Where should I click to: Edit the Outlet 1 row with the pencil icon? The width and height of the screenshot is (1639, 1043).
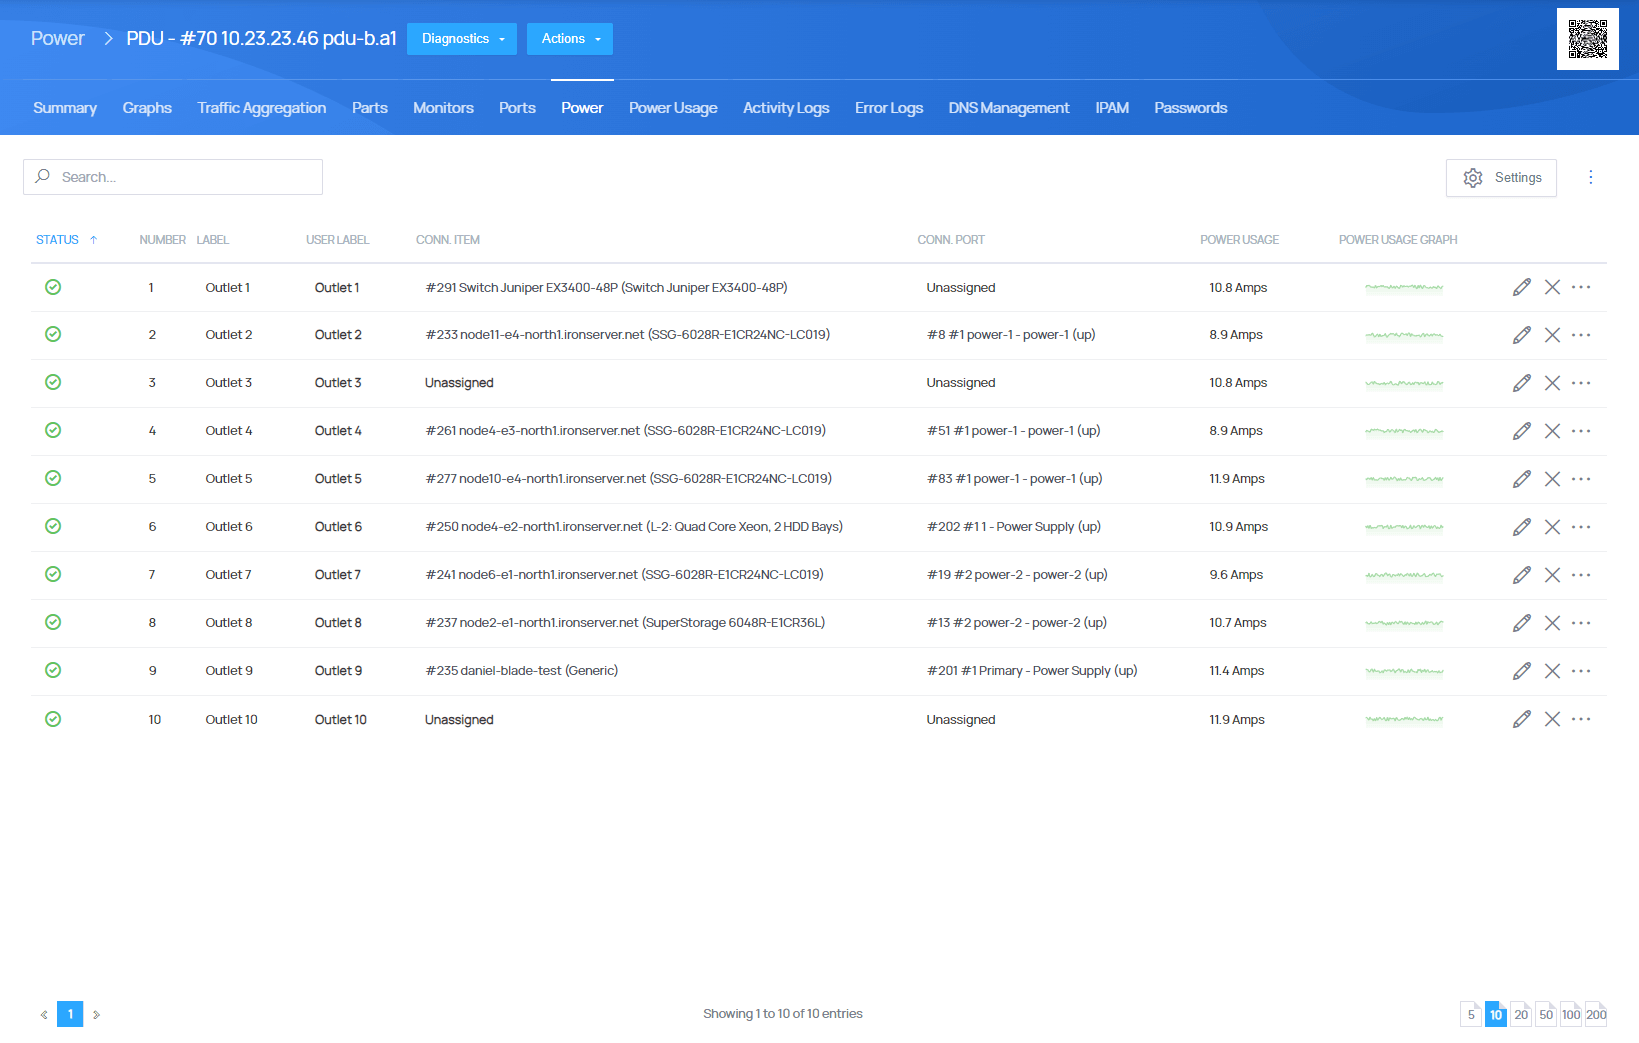tap(1522, 287)
